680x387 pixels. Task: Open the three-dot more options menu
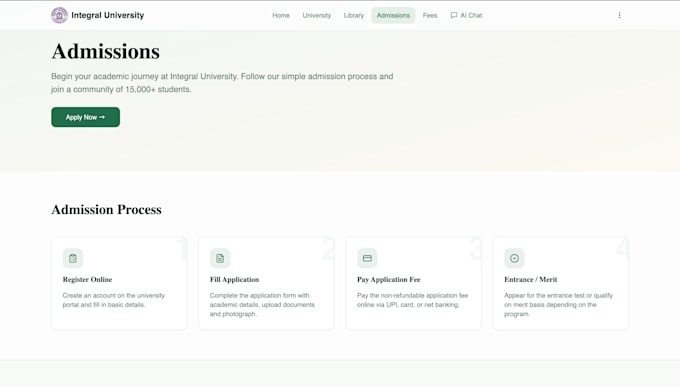(x=619, y=15)
